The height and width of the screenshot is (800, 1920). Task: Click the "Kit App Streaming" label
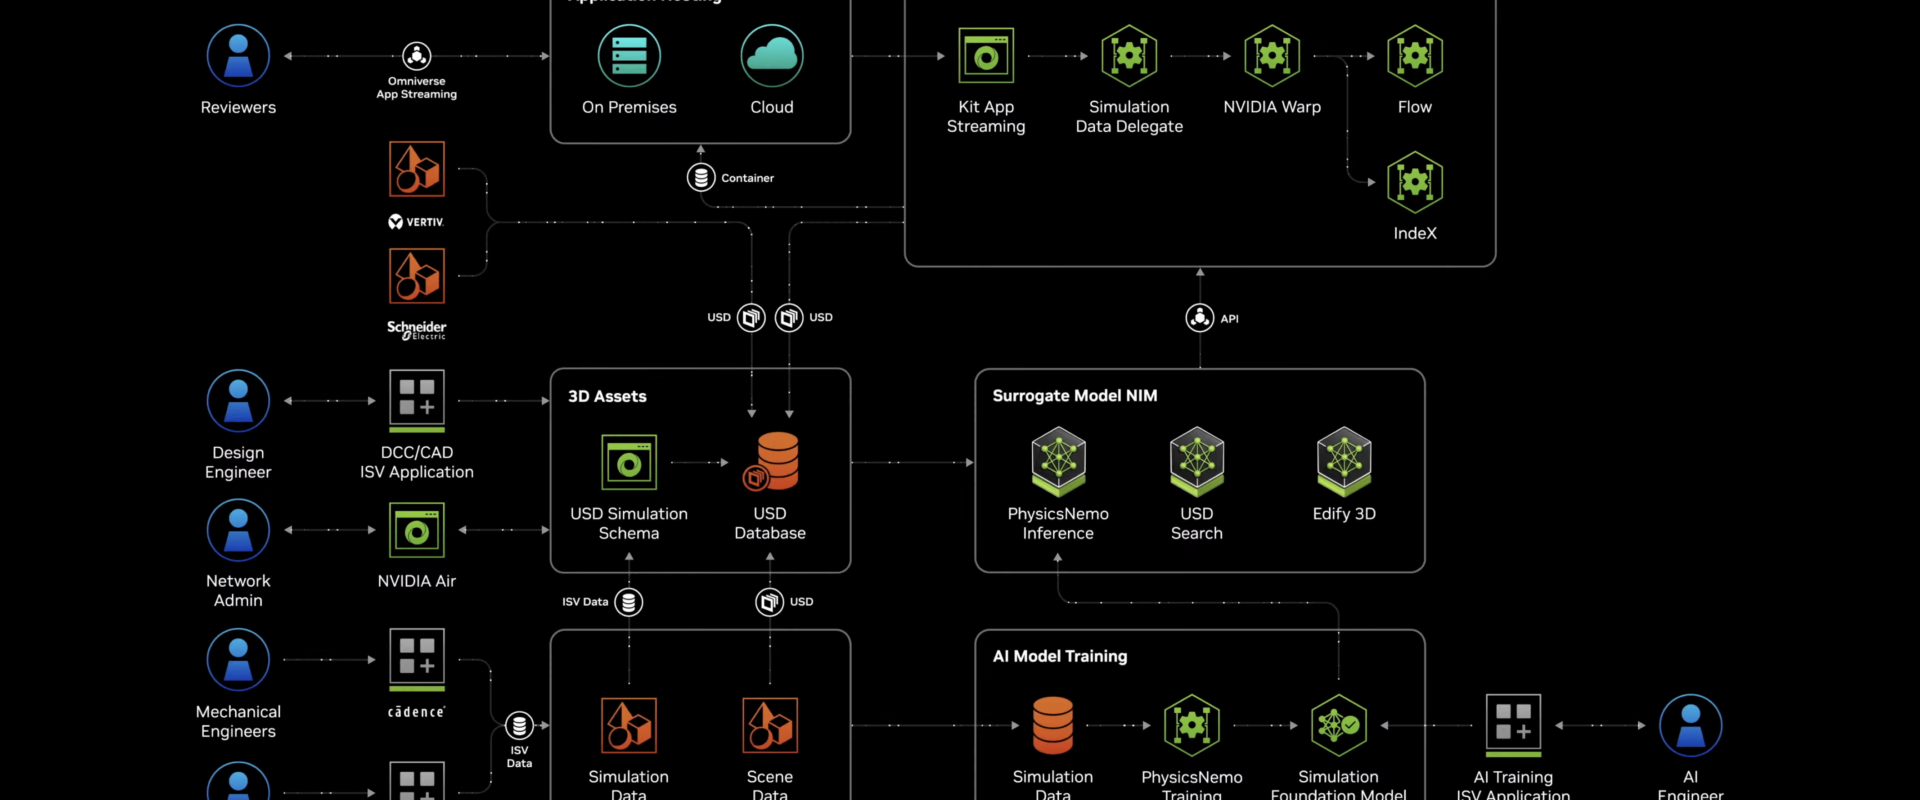tap(986, 116)
